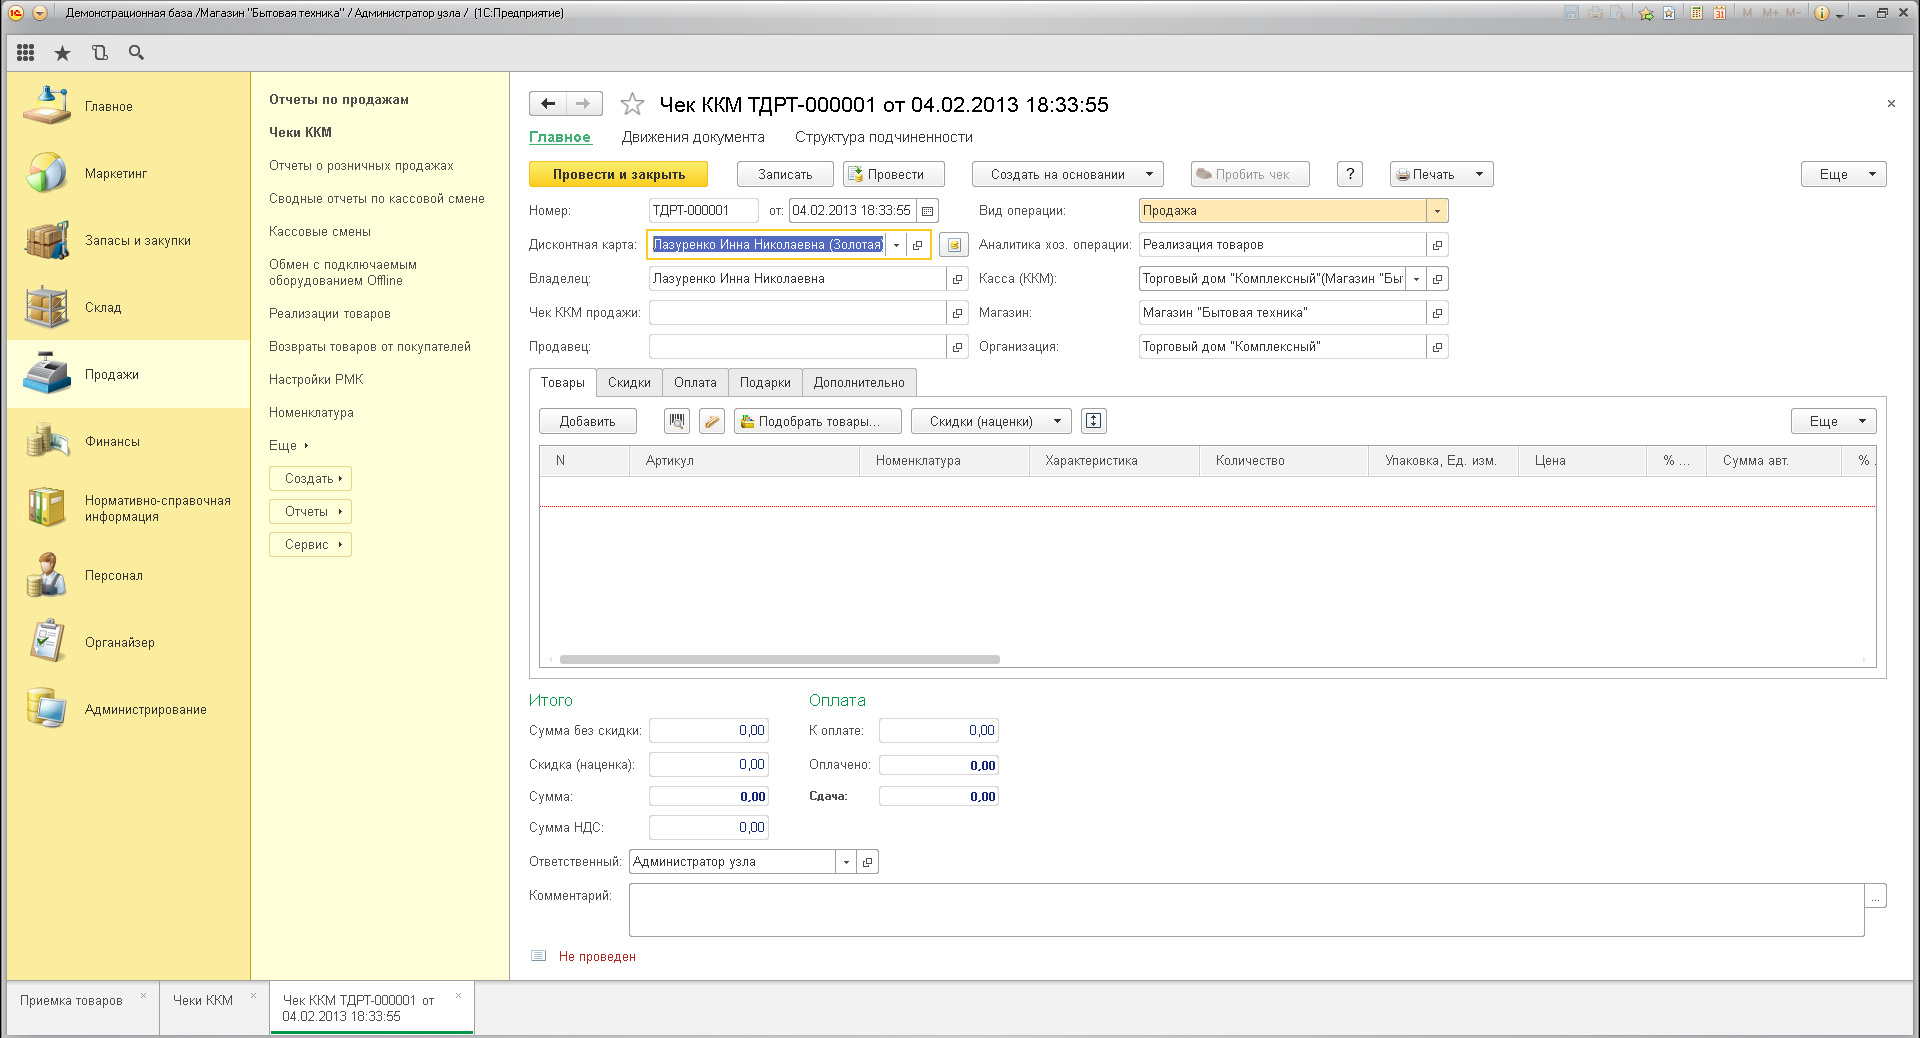Open Владелец field link icon
The width and height of the screenshot is (1920, 1038).
[957, 279]
